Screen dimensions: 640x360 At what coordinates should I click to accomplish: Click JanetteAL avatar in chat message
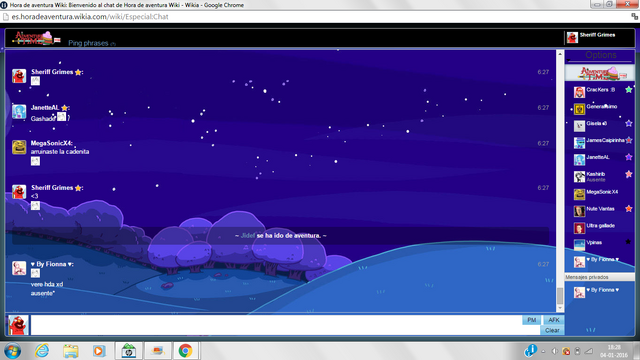point(19,111)
